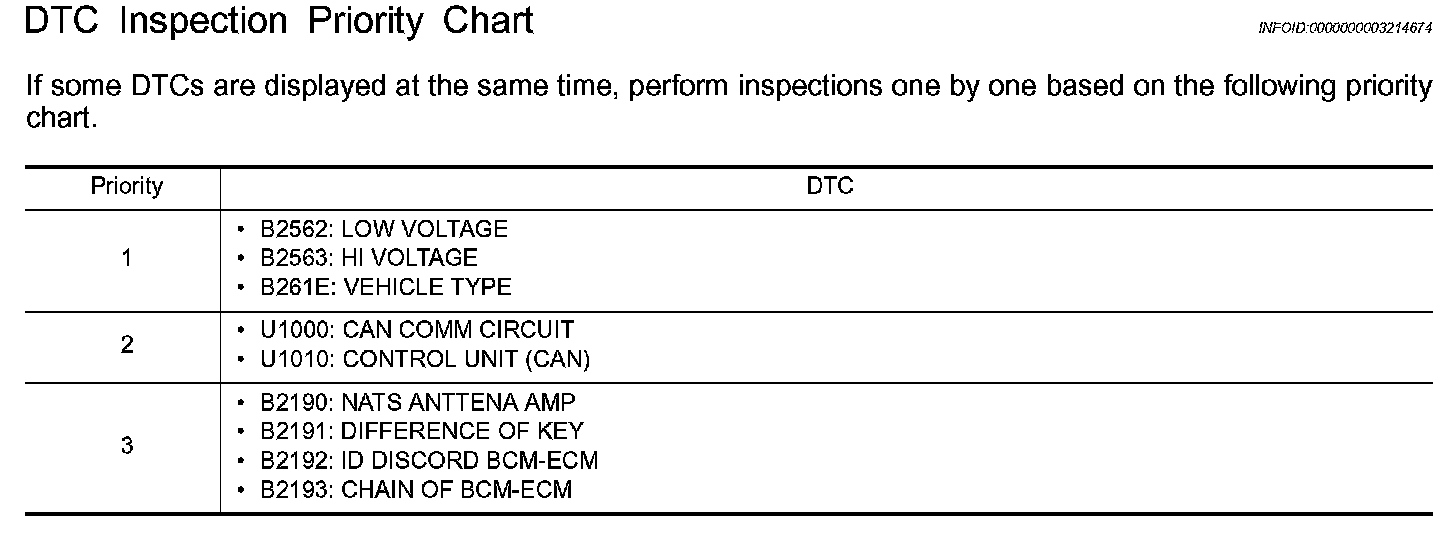Select B261E: VEHICLE TYPE entry

point(386,288)
